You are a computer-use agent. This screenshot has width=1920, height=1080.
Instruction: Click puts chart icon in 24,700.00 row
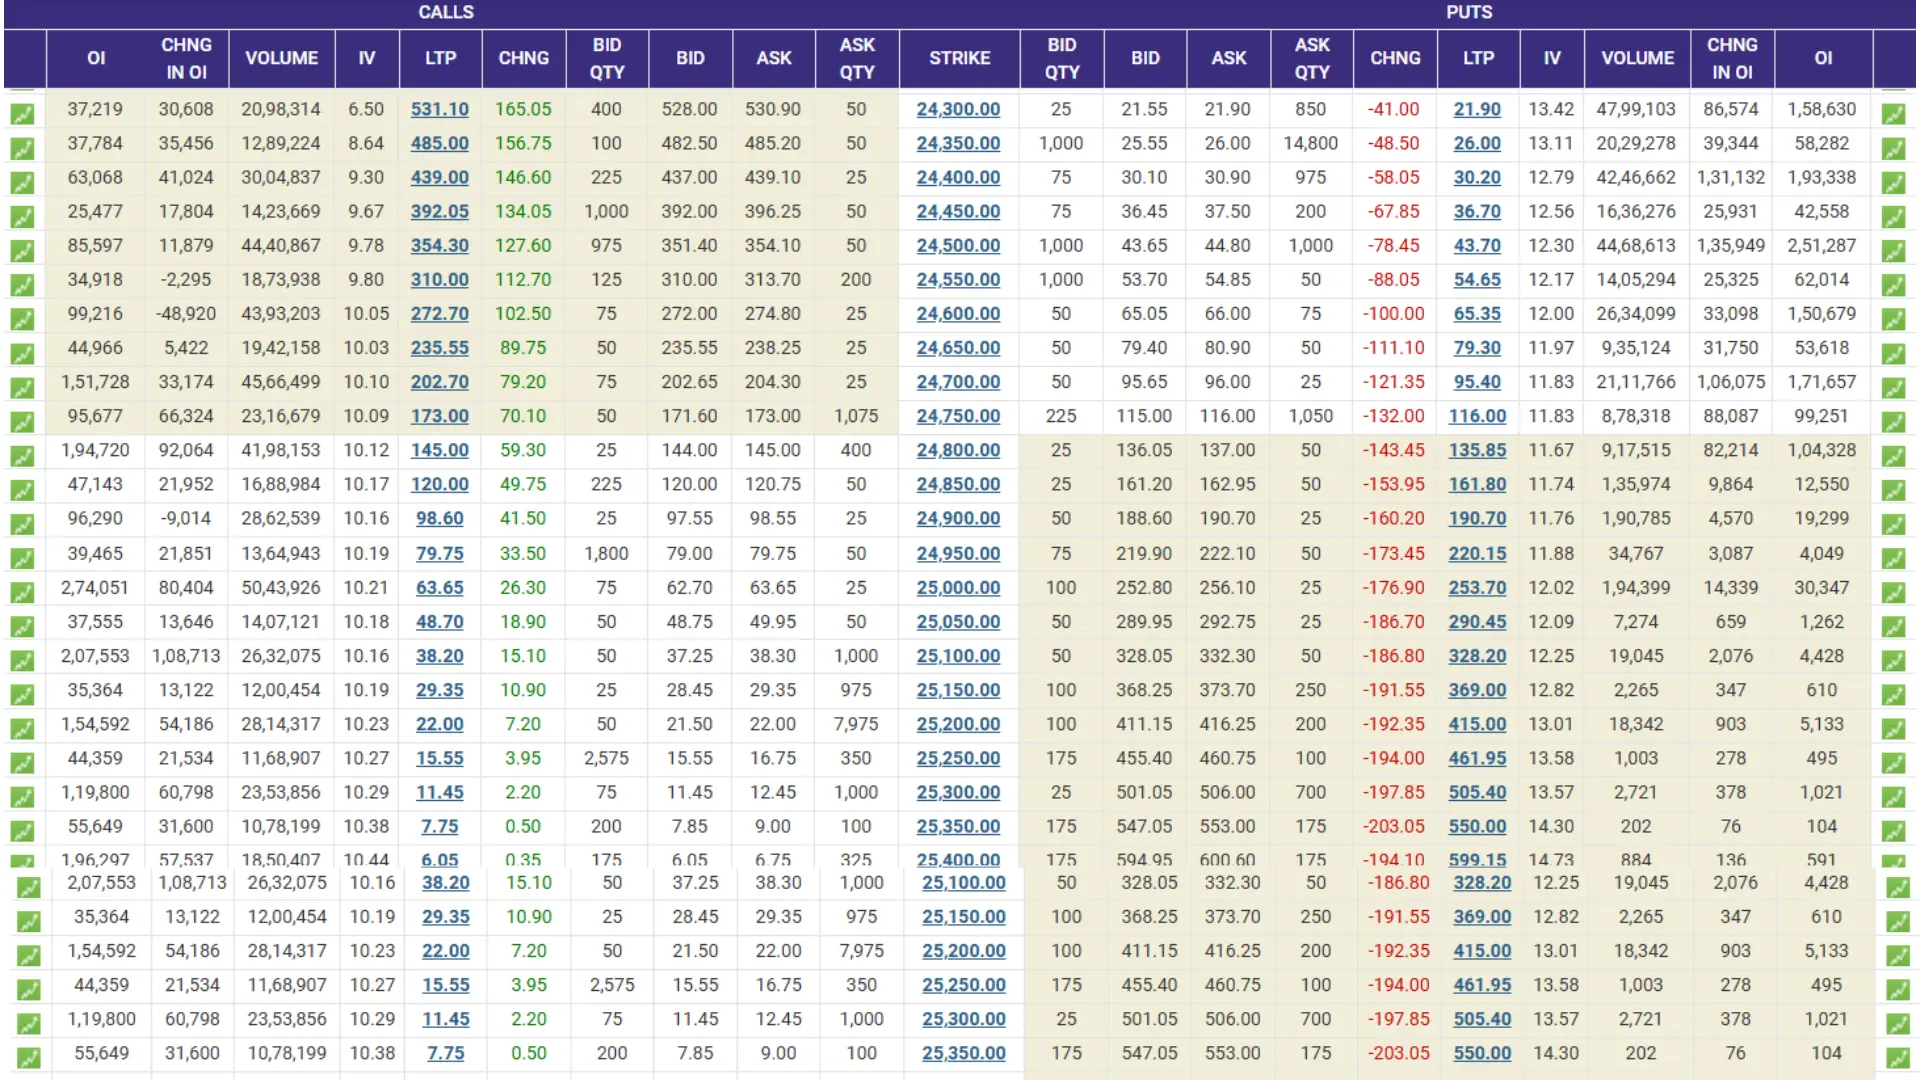coord(1893,387)
